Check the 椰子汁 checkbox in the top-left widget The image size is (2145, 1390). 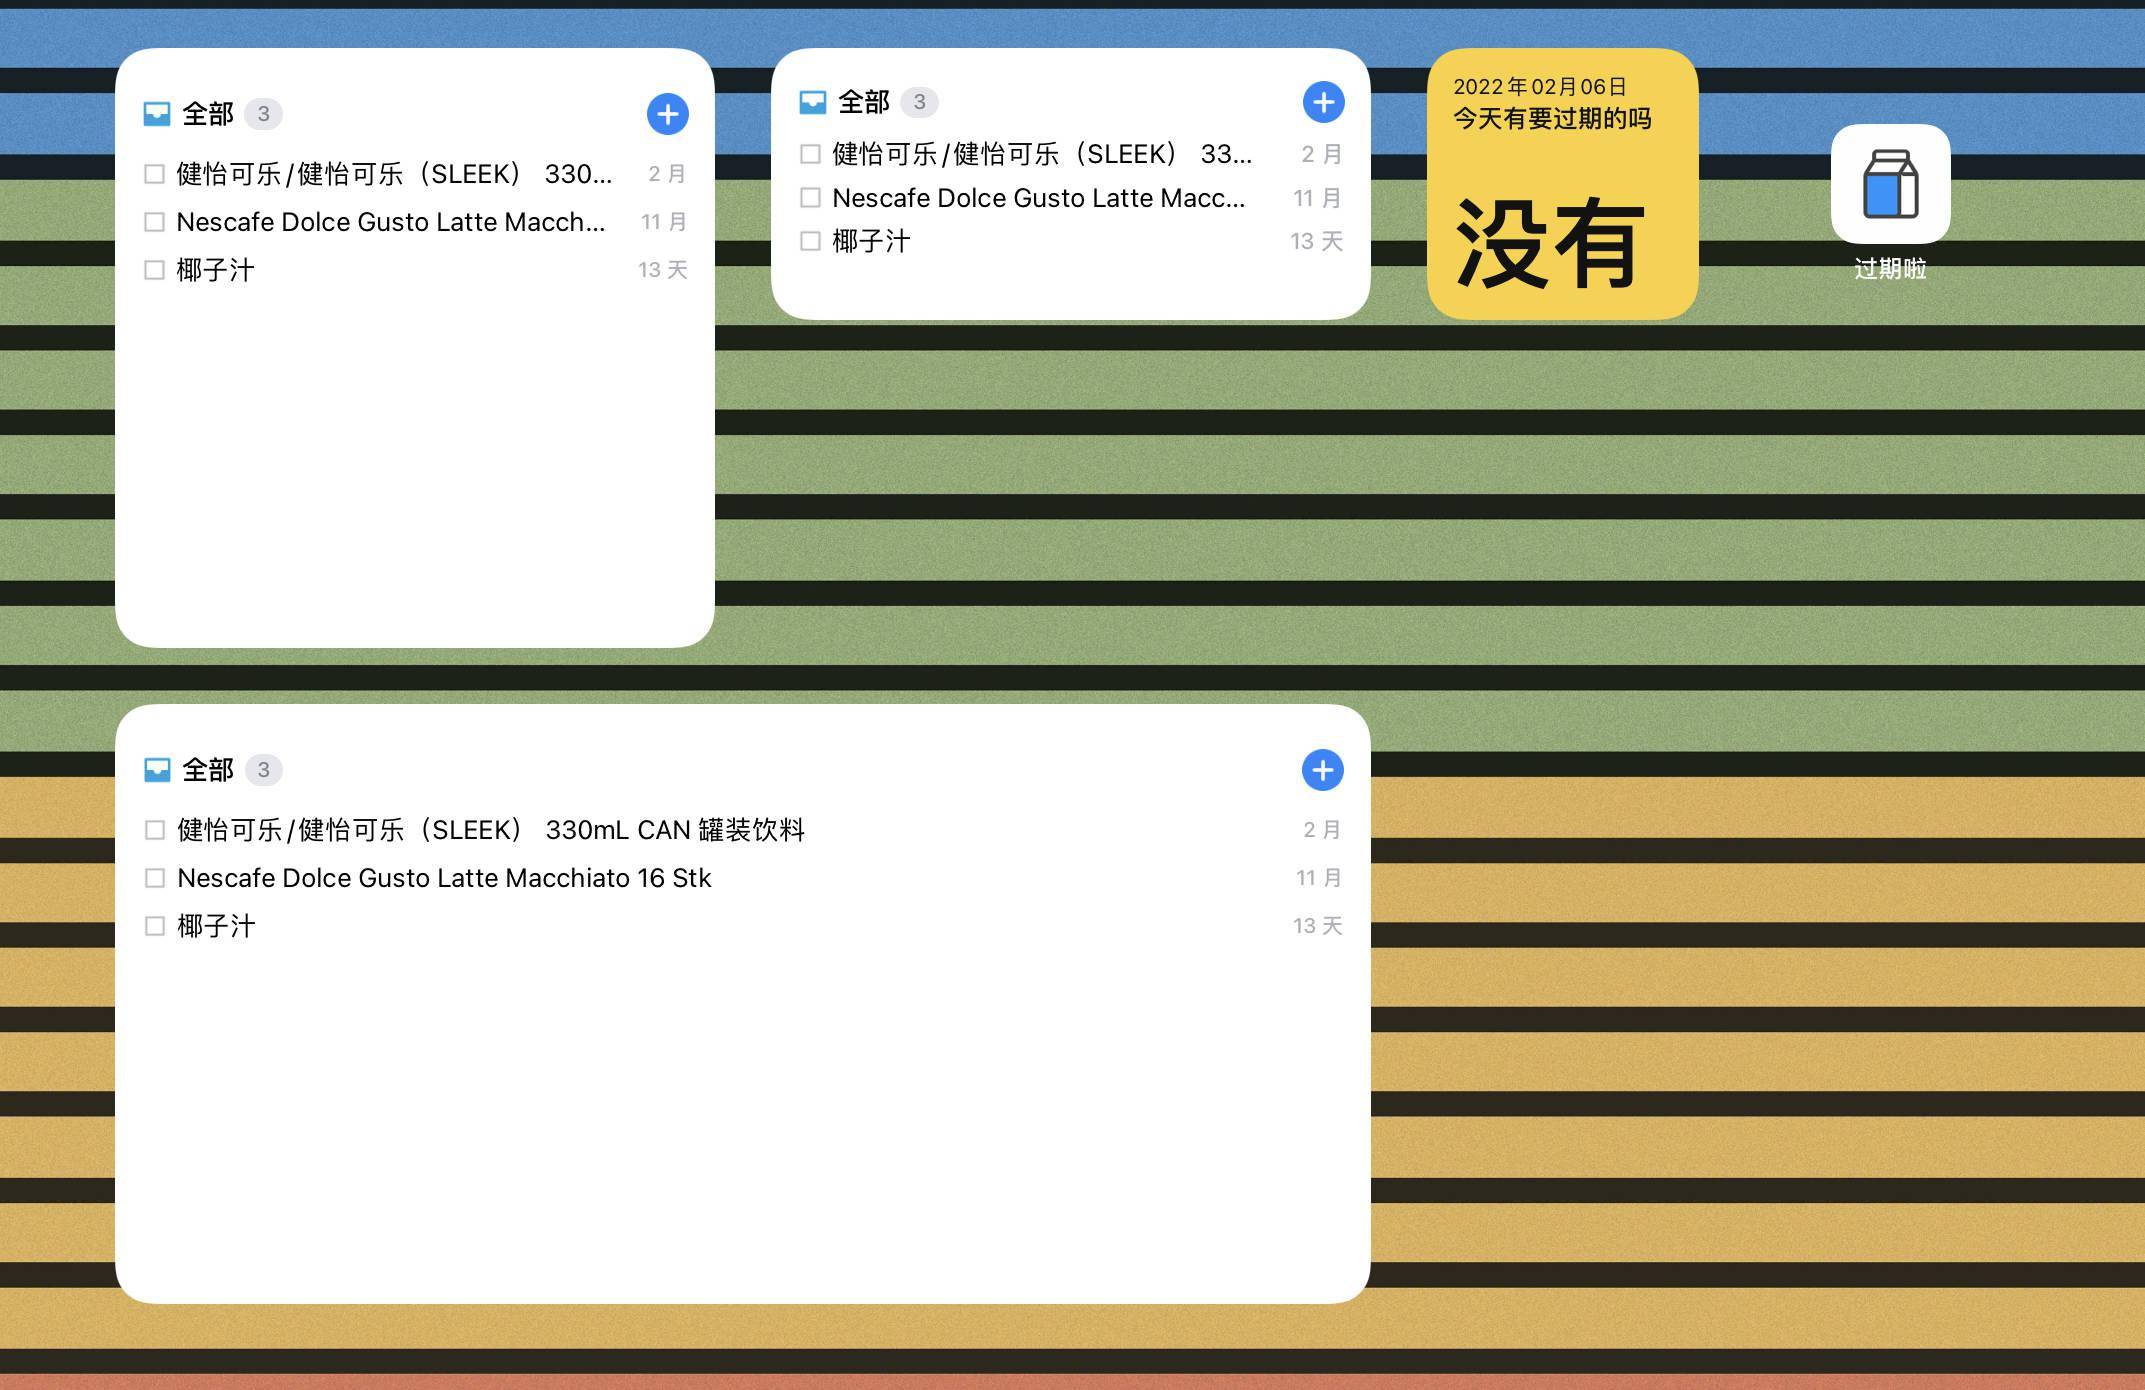(x=154, y=269)
